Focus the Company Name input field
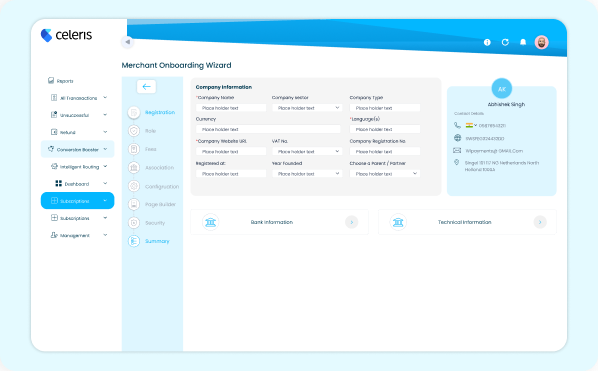The height and width of the screenshot is (371, 598). click(231, 108)
